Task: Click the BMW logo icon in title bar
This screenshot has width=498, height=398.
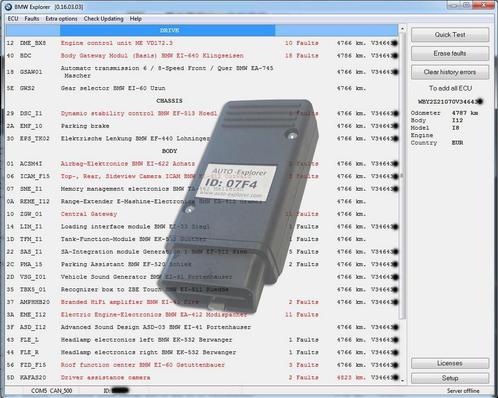Action: tap(8, 7)
